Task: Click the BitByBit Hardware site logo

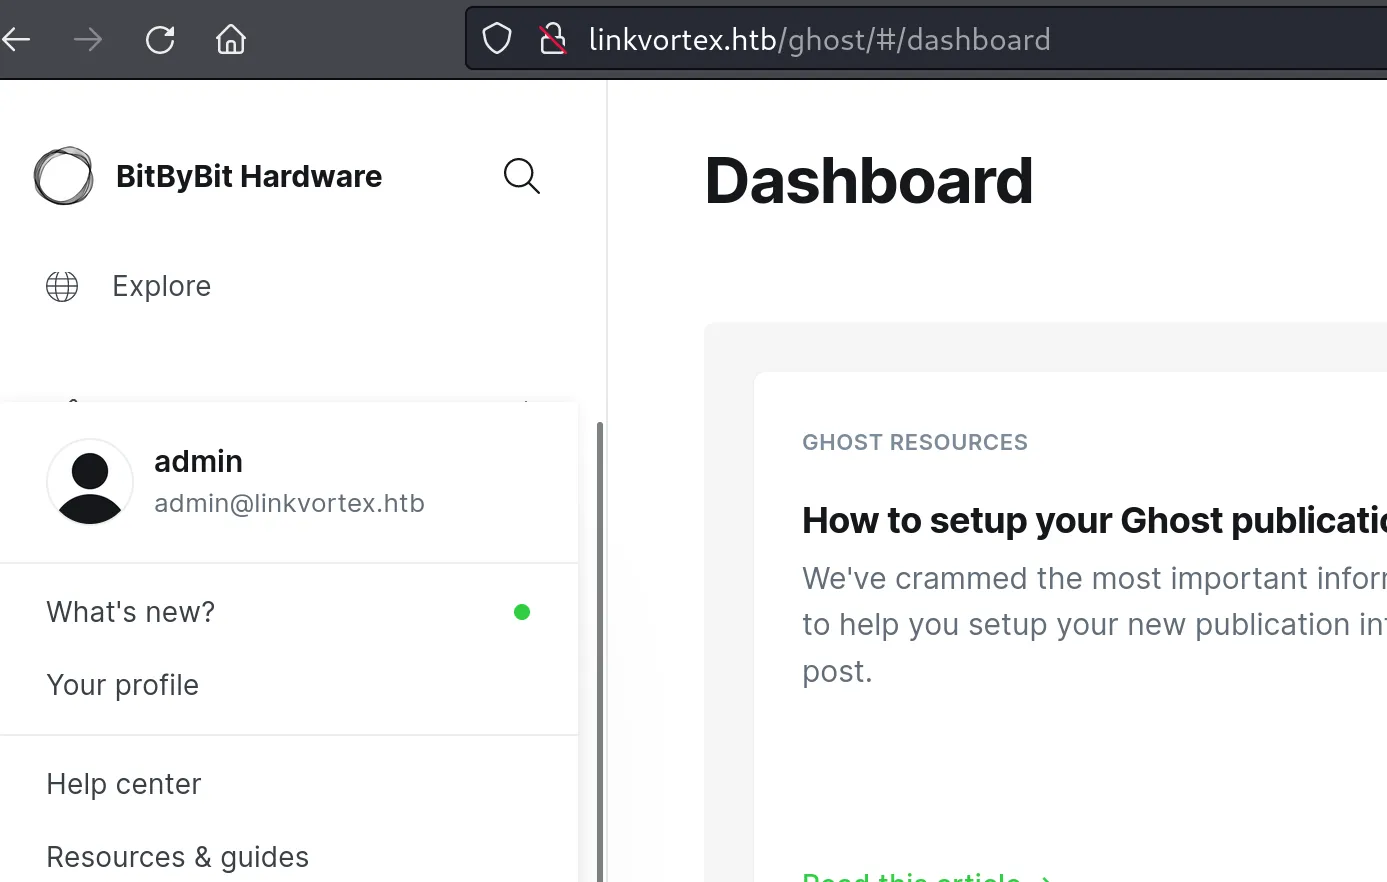Action: point(64,176)
